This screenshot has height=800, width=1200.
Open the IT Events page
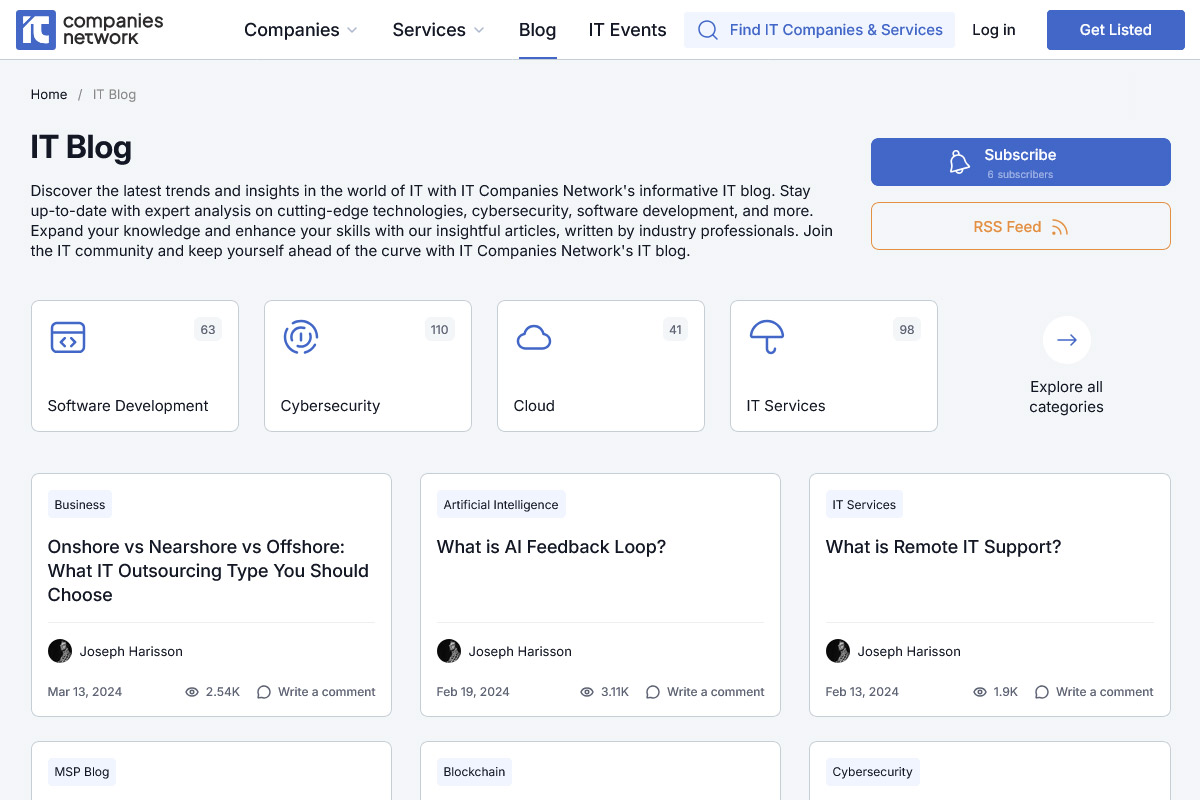pos(627,30)
